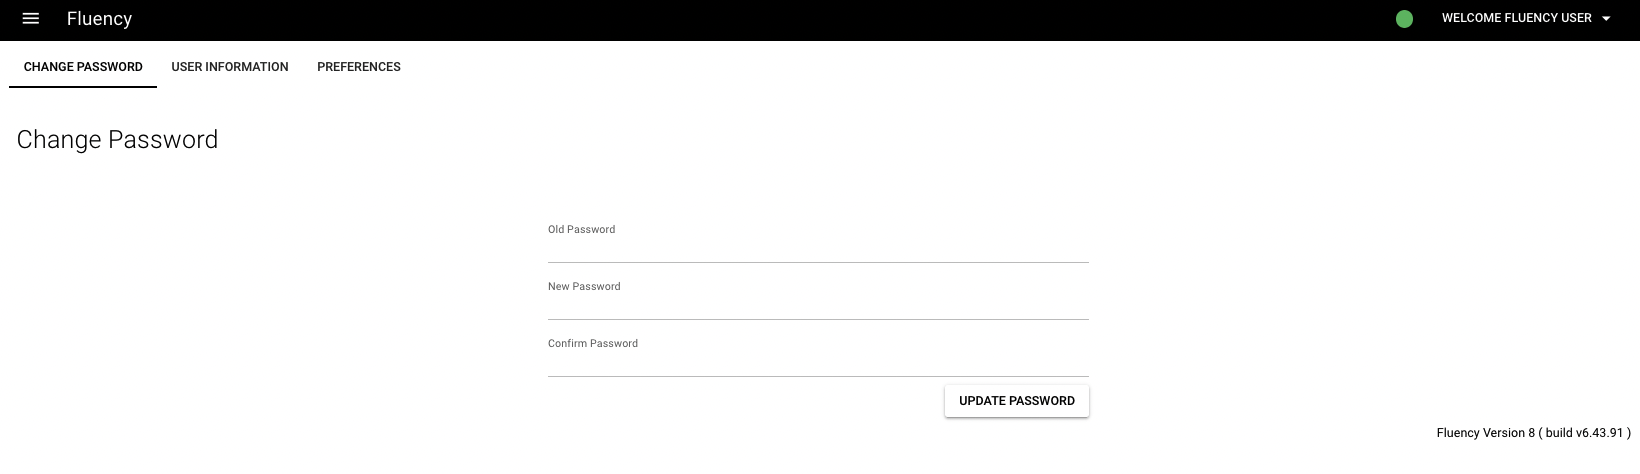This screenshot has height=474, width=1640.
Task: Click the Fluency Version 8 build text
Action: pyautogui.click(x=1533, y=433)
